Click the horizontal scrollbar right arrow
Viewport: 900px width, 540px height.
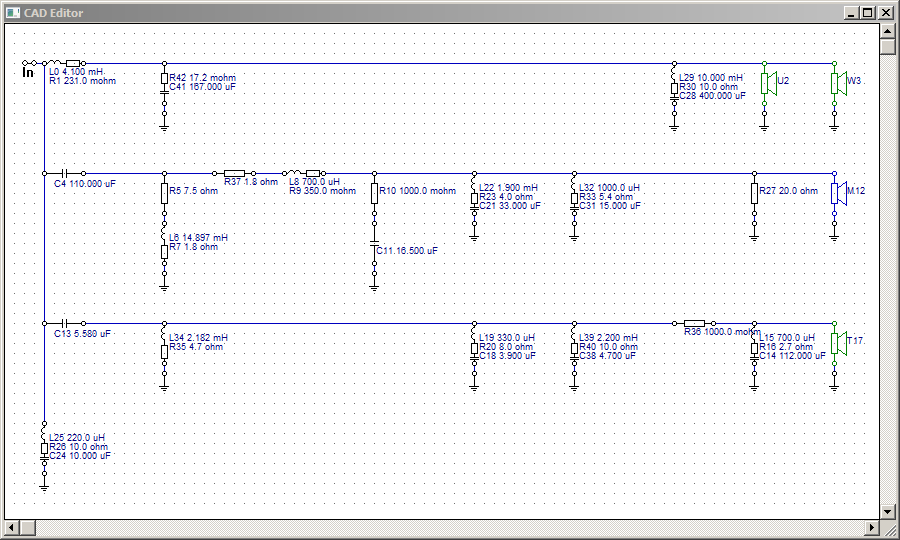(872, 527)
